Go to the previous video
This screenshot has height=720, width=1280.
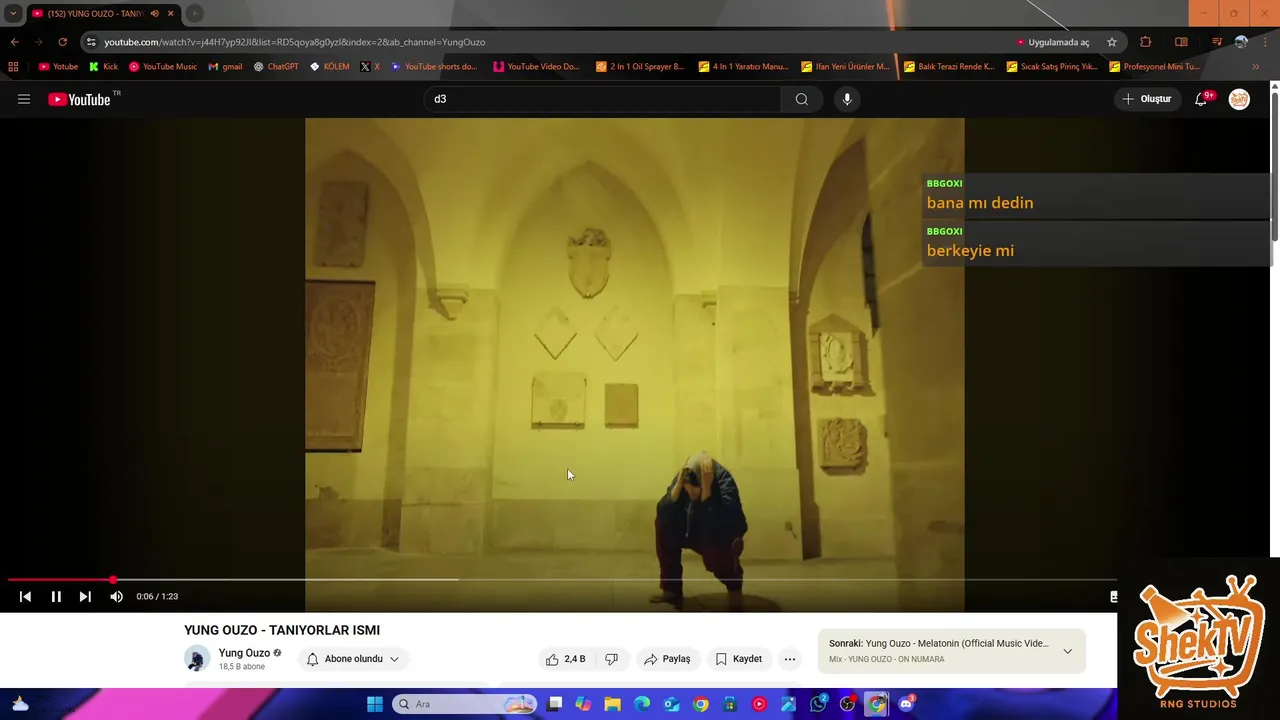click(x=25, y=596)
